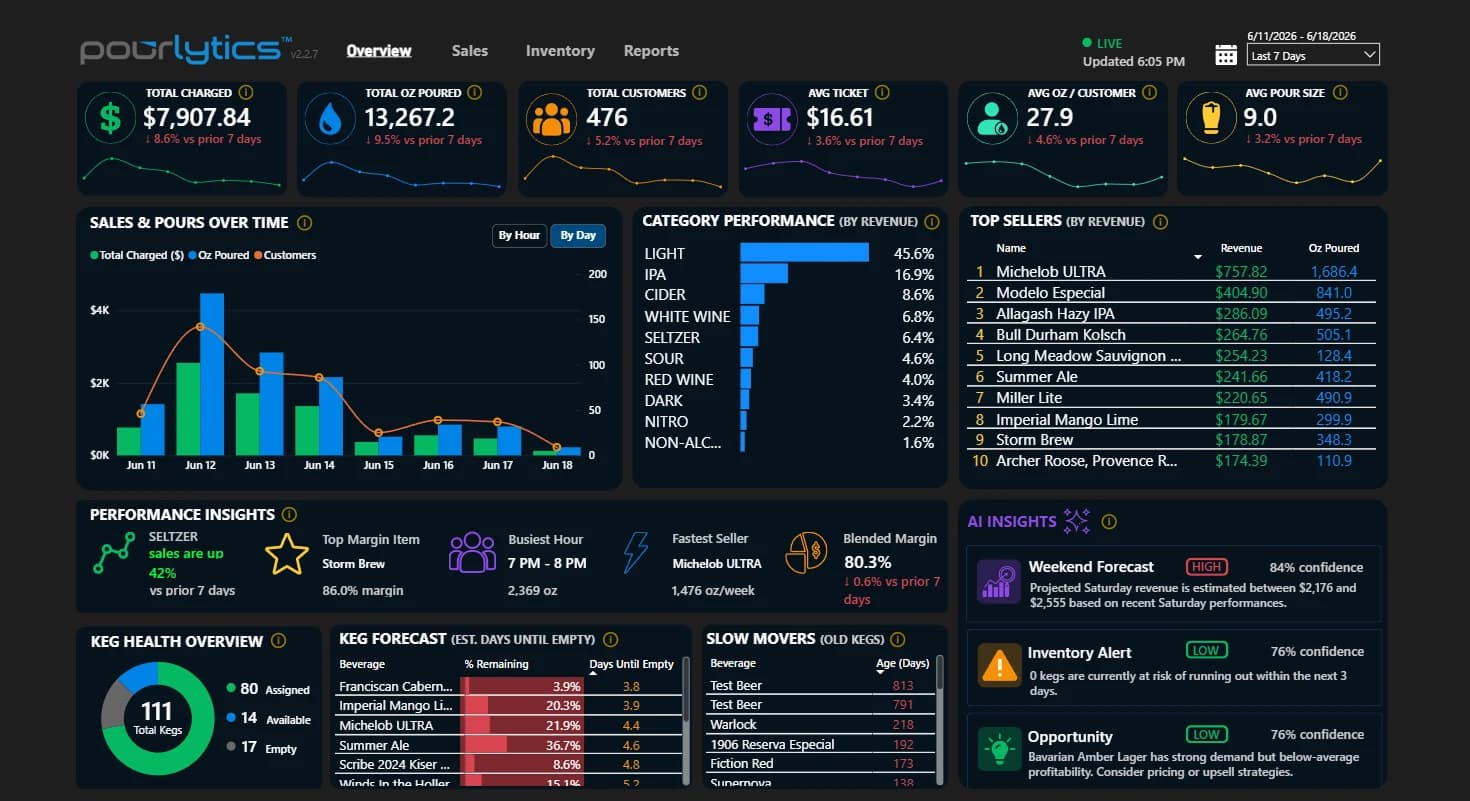
Task: Open the calendar icon beside the date range
Action: [x=1226, y=54]
